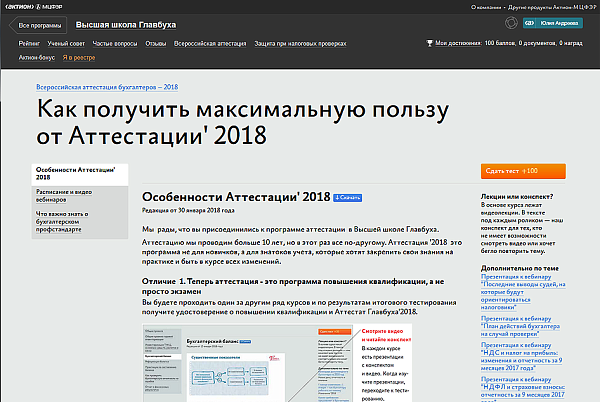The image size is (600, 402).
Task: Click the page heading Как получить максимальную пользу
Action: pyautogui.click(x=243, y=122)
